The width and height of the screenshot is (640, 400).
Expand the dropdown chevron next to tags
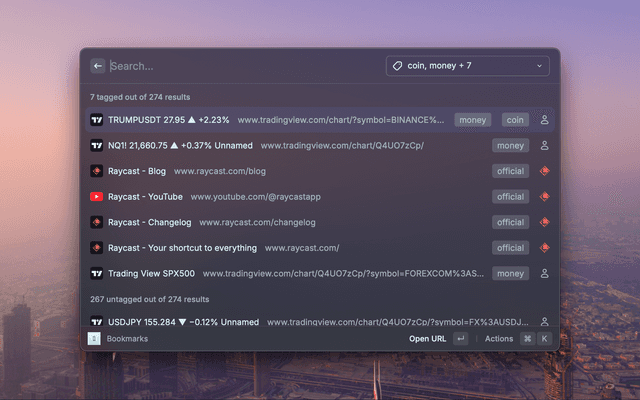point(540,66)
